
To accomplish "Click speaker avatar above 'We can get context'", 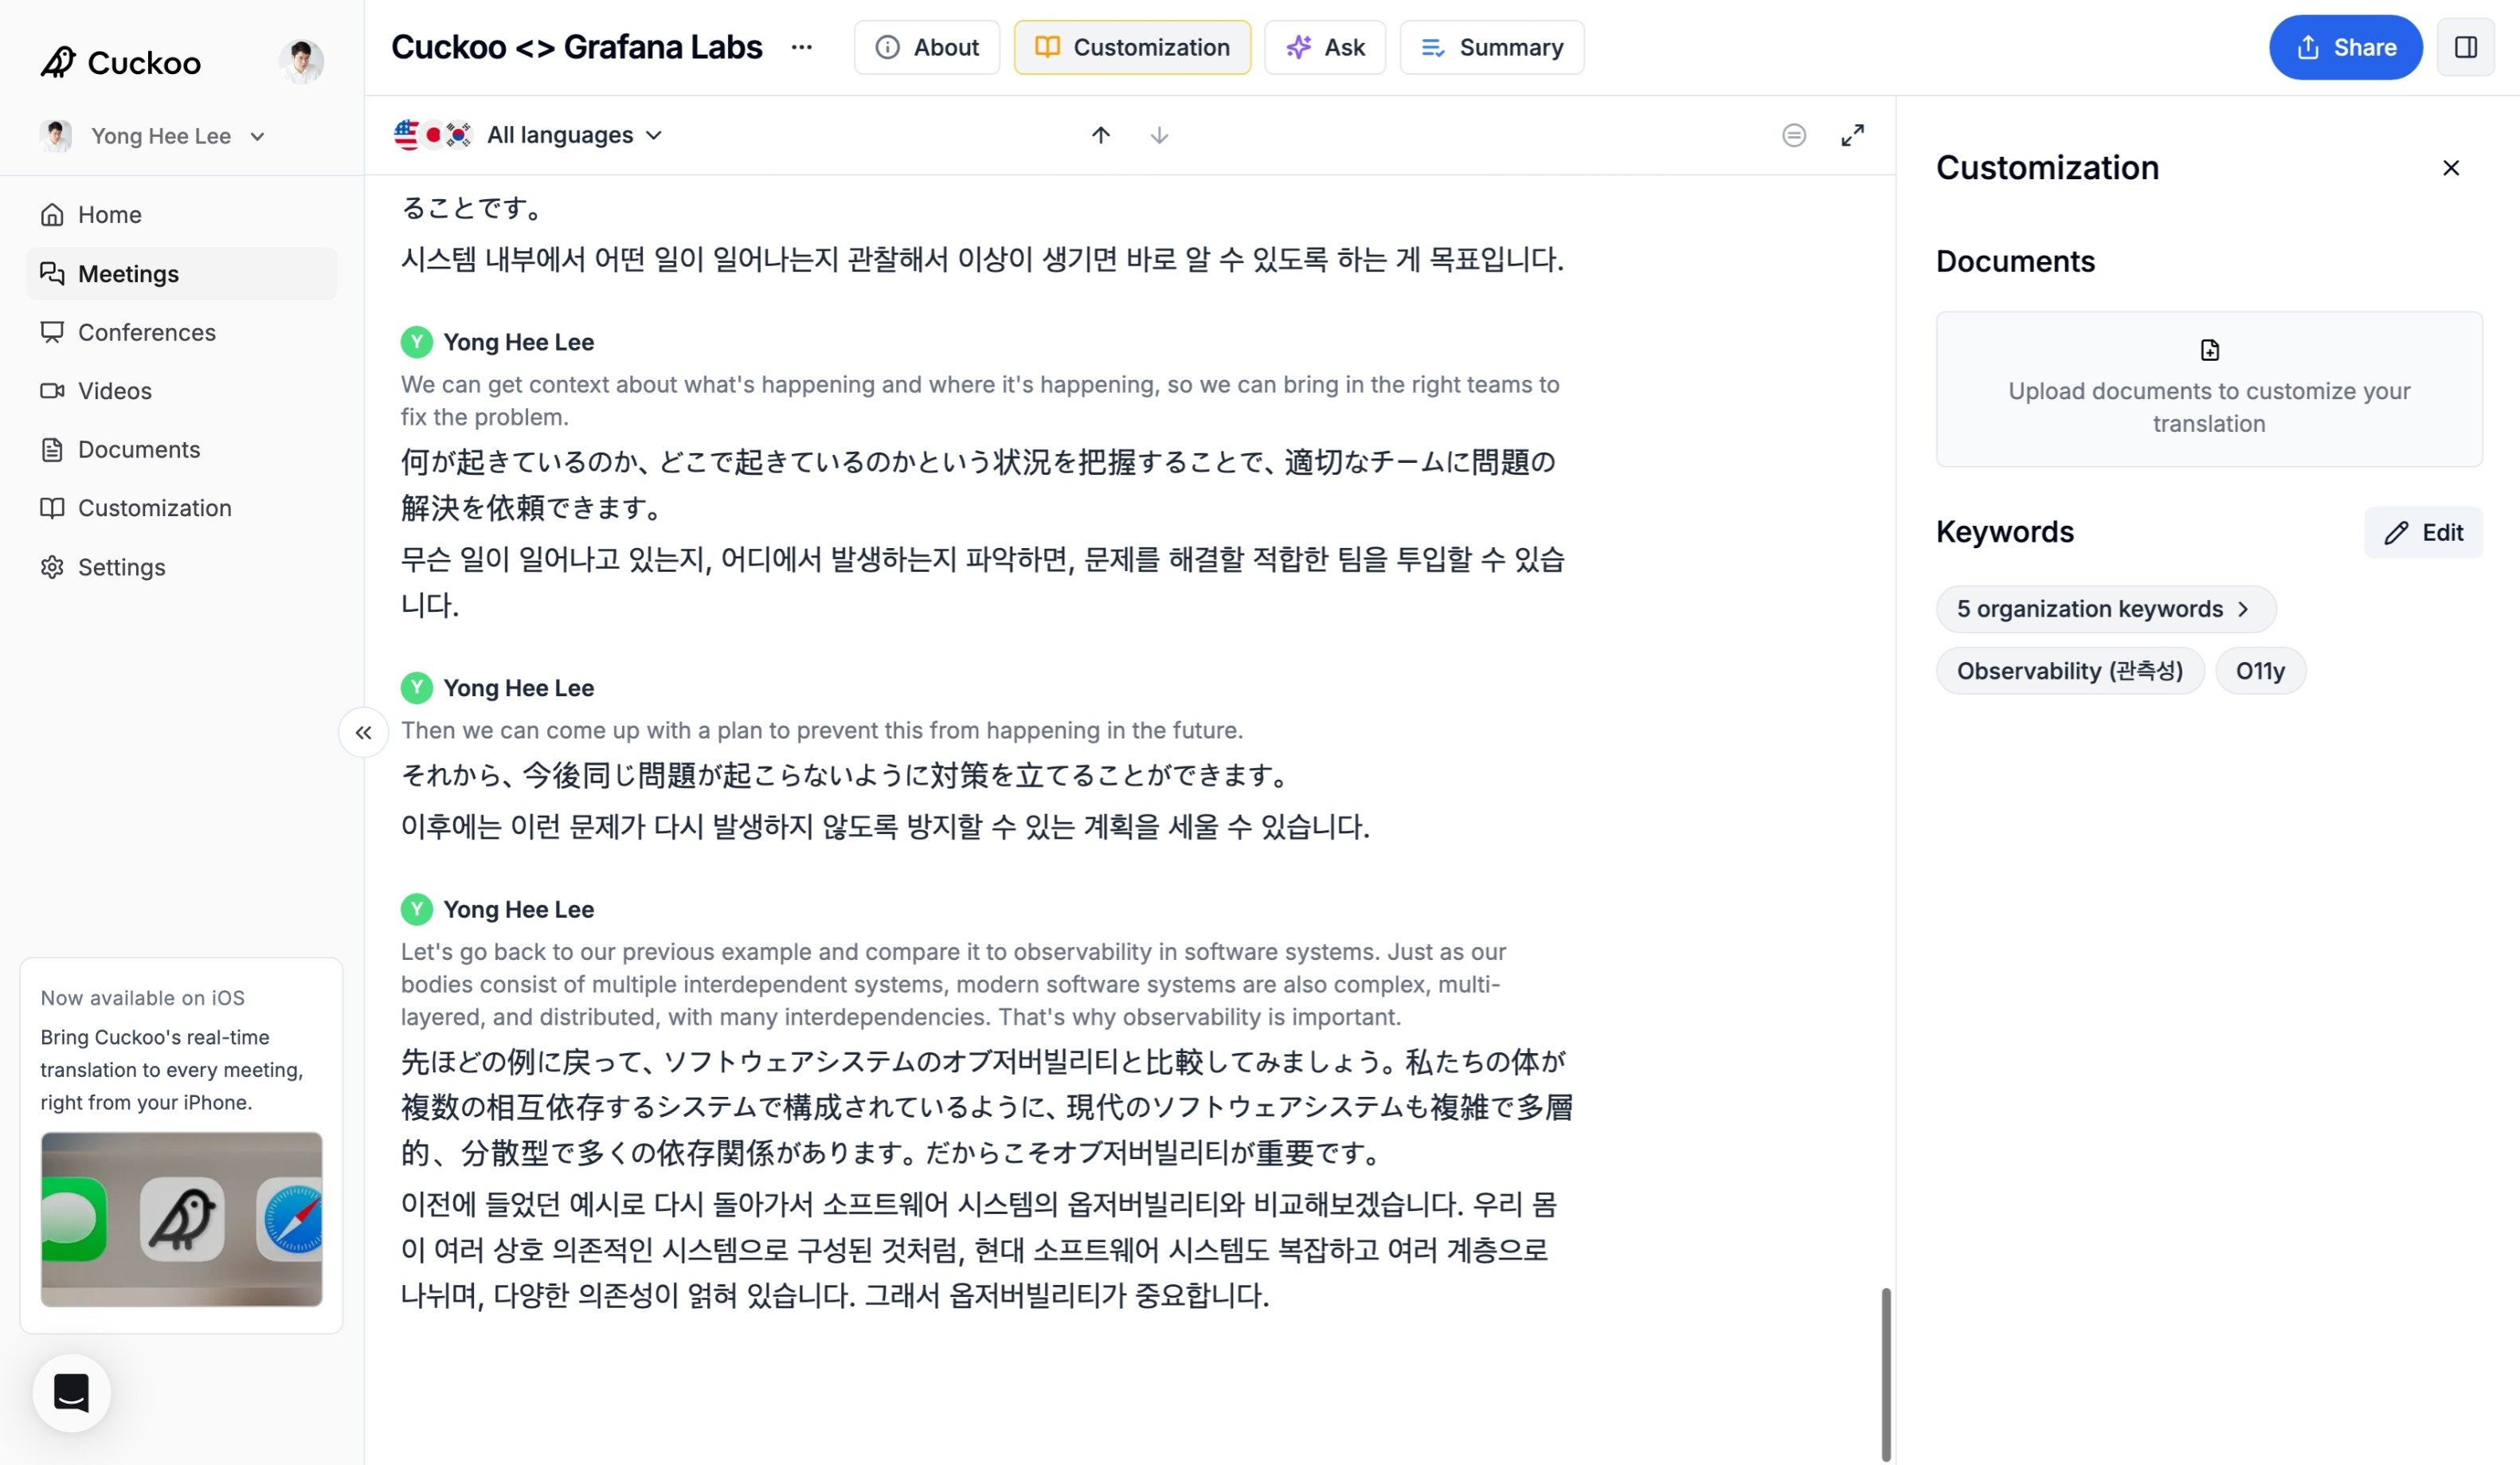I will pyautogui.click(x=416, y=342).
